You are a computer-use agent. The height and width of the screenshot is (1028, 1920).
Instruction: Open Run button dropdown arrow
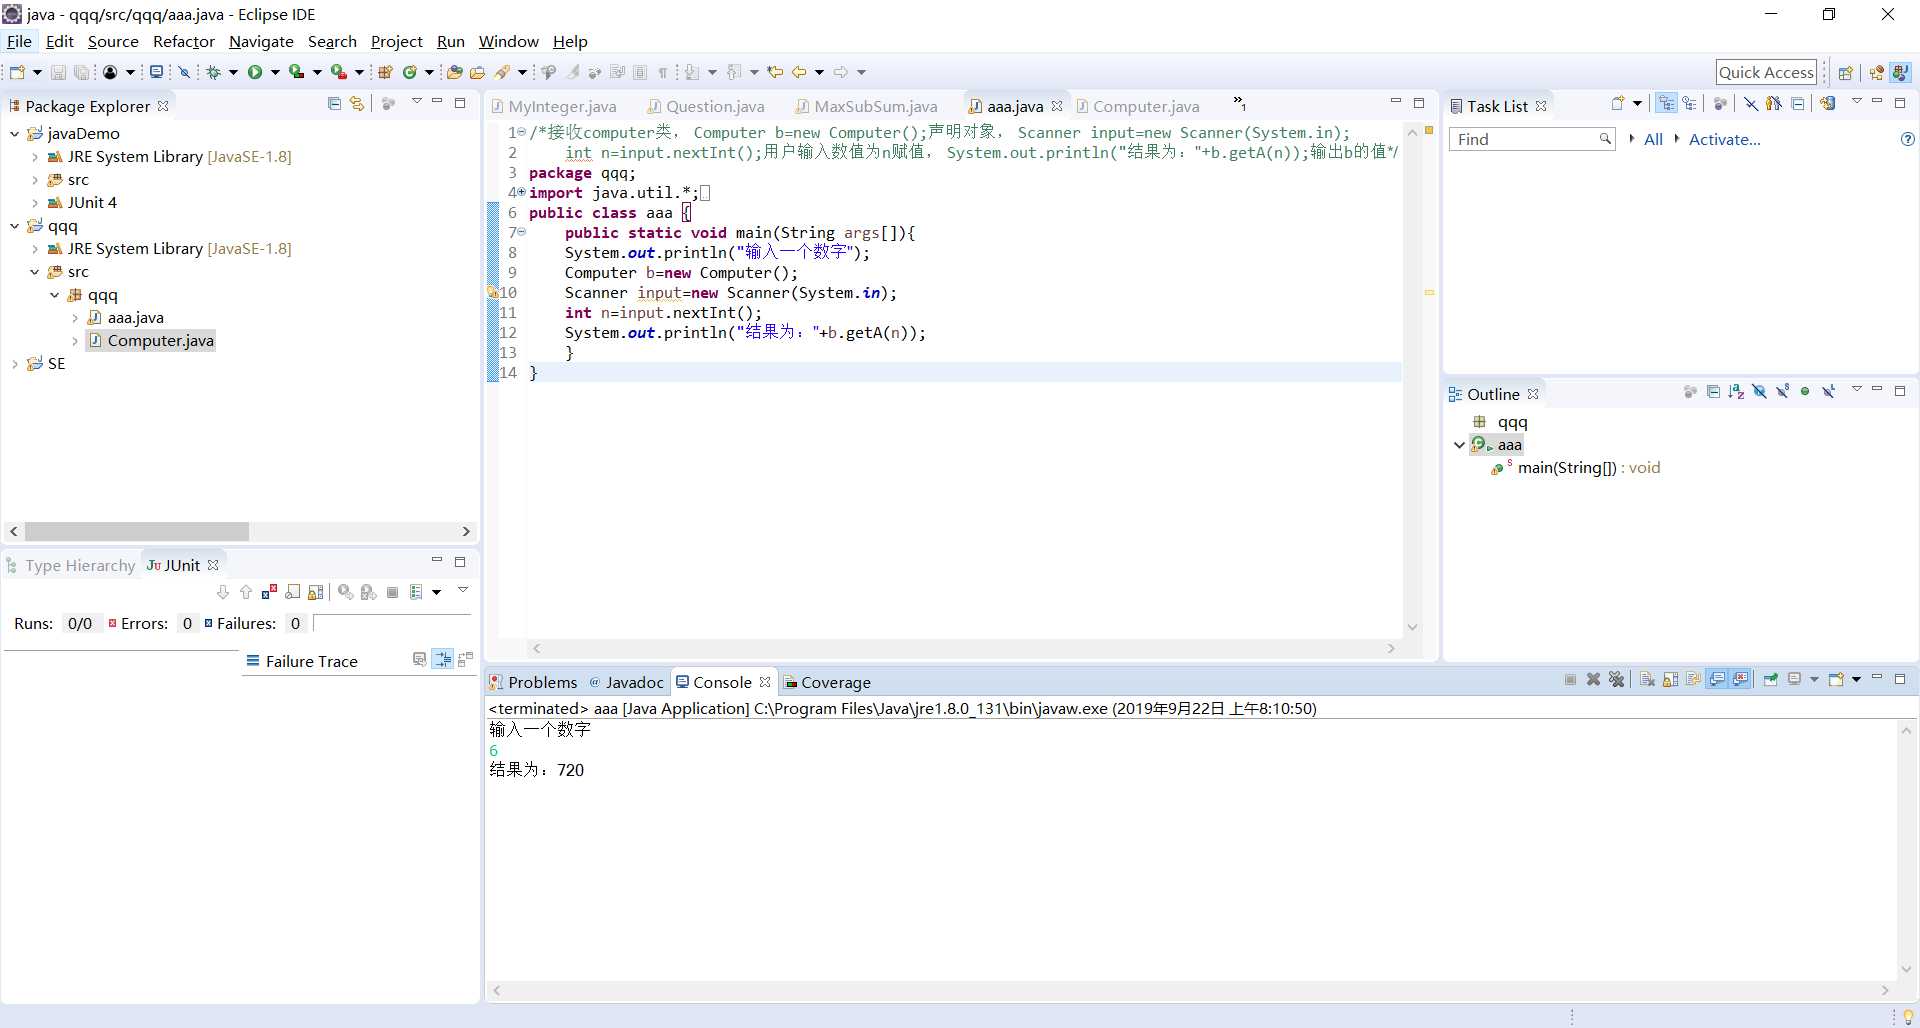click(x=275, y=72)
